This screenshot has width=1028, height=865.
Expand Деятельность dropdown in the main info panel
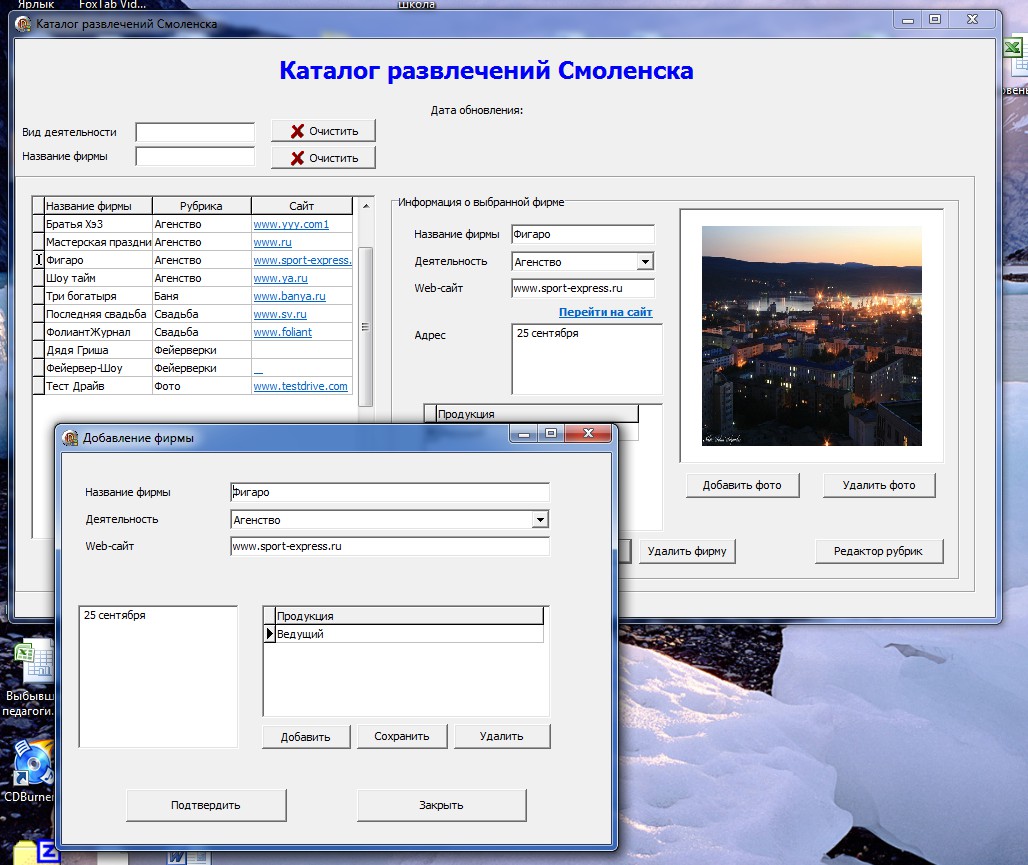point(645,262)
